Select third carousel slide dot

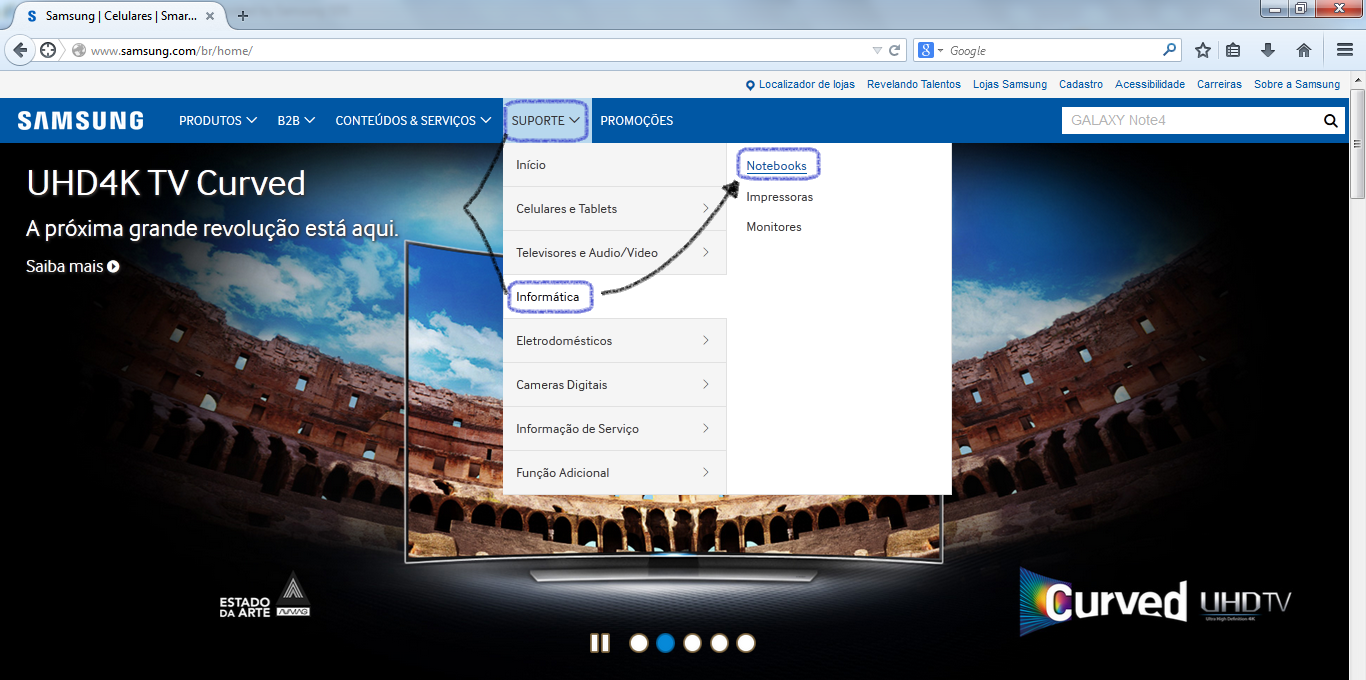pyautogui.click(x=692, y=643)
